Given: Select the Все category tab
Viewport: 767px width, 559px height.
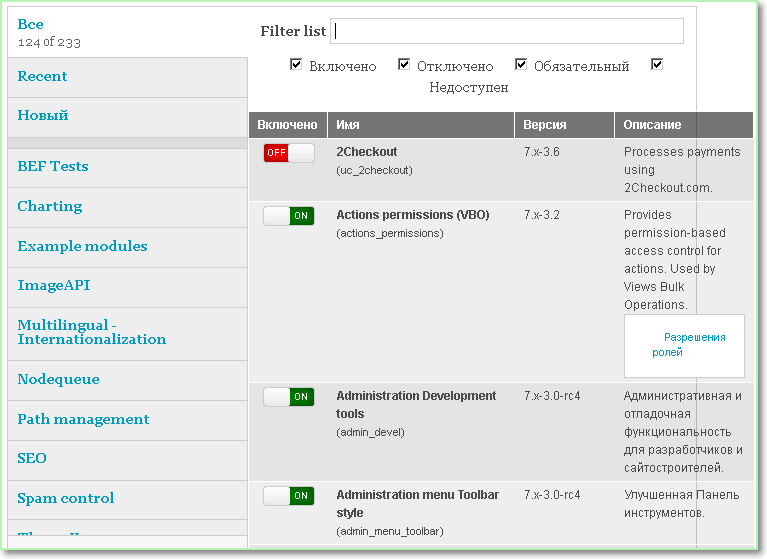Looking at the screenshot, I should click(x=31, y=24).
